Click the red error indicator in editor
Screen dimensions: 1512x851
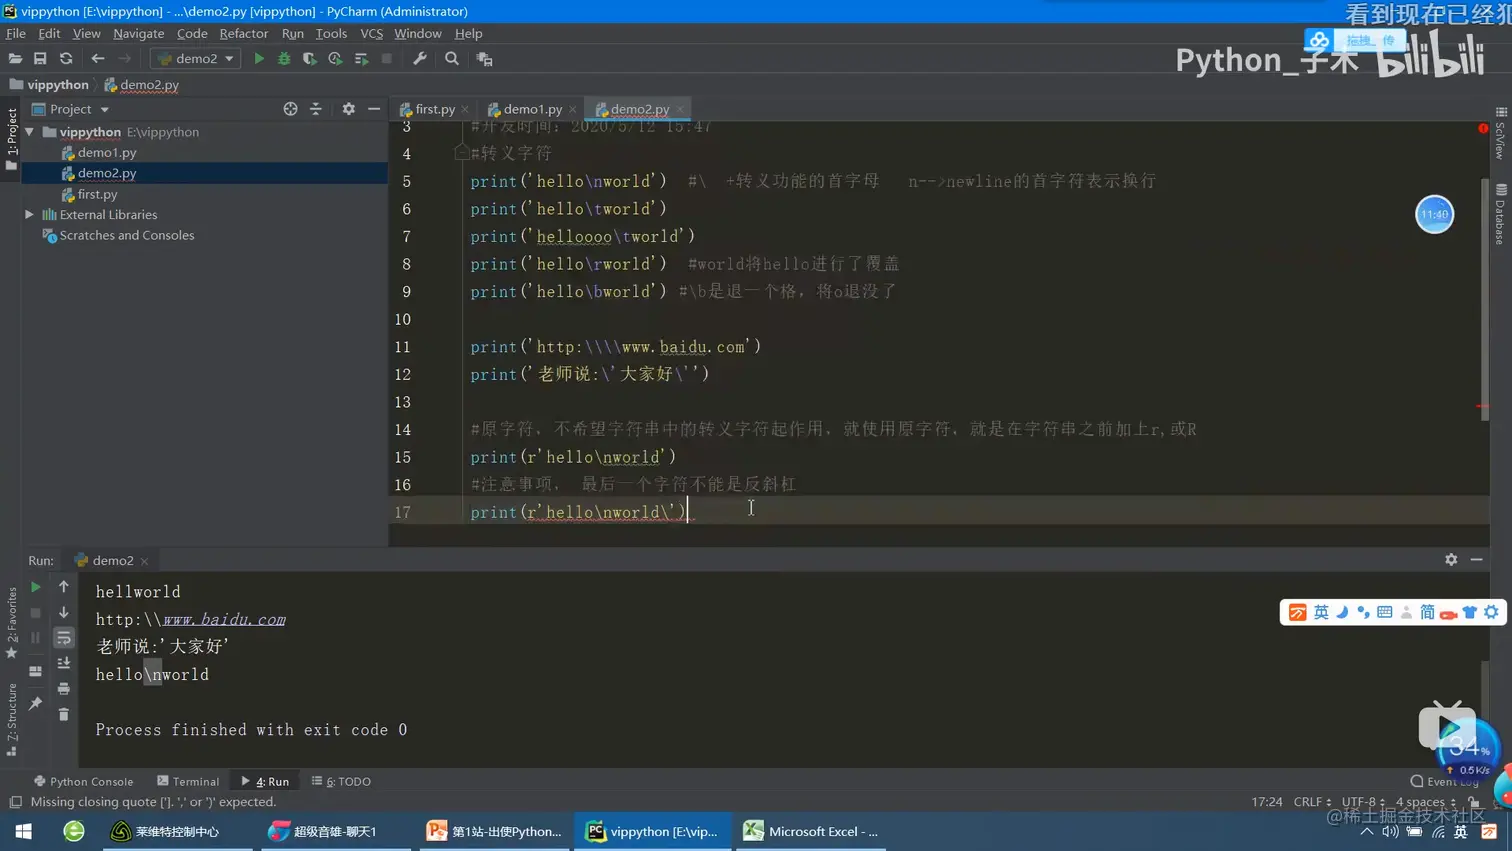1483,129
